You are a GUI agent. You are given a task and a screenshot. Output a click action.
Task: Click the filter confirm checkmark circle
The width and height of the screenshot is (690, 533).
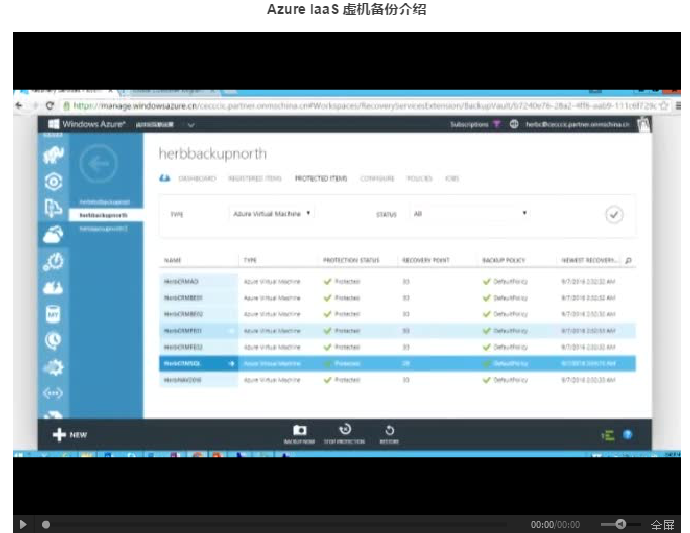(614, 215)
